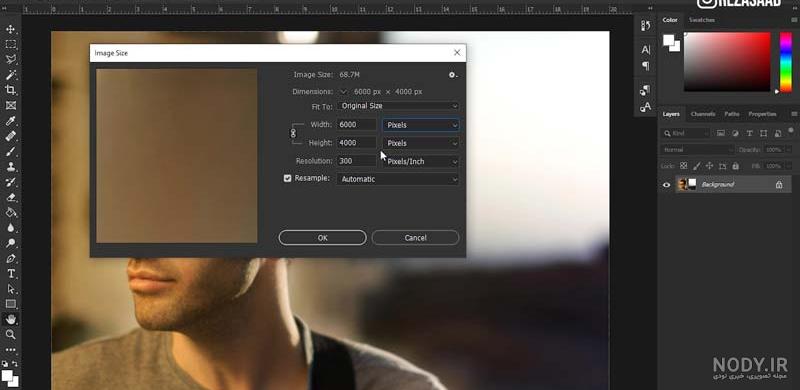Toggle prevent artboard auto-nesting lock
The image size is (800, 390).
point(722,166)
